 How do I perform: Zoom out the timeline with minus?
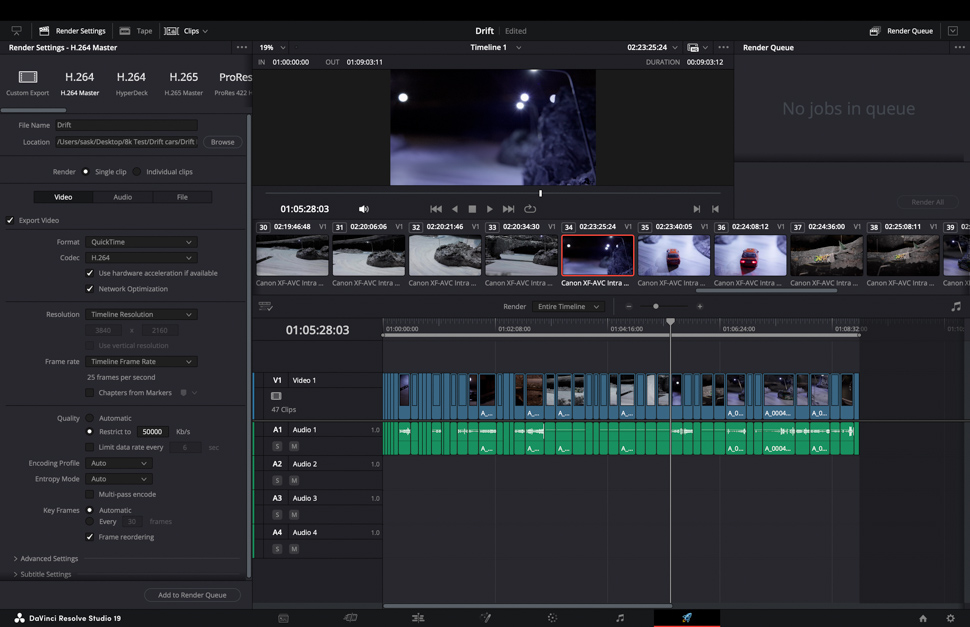629,307
